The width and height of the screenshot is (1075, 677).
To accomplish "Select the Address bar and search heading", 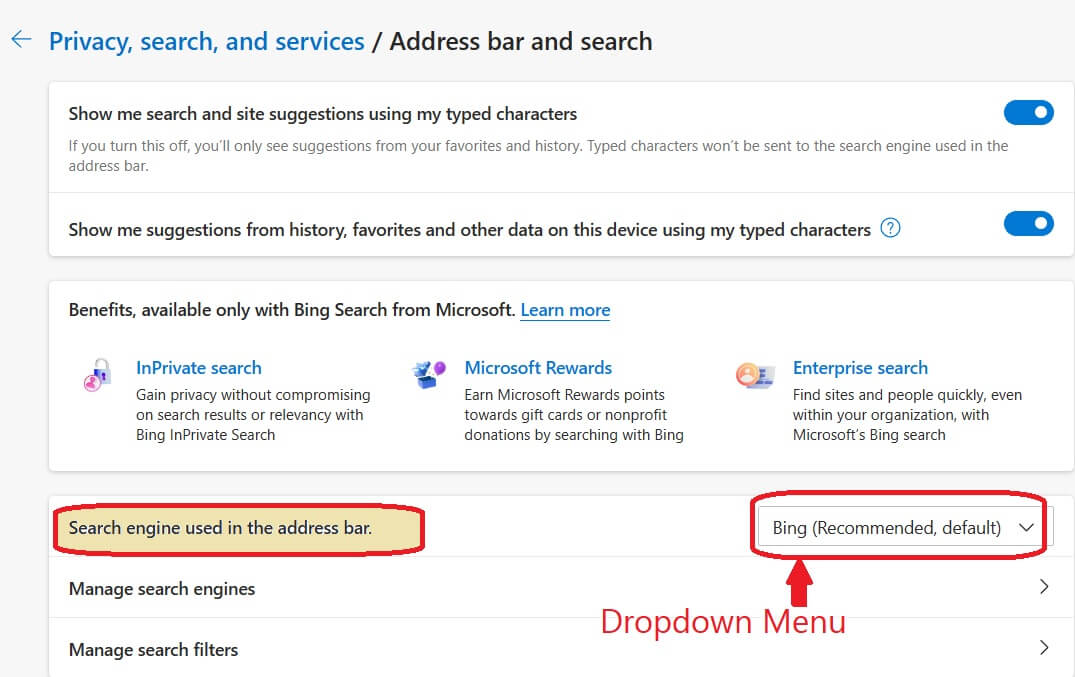I will (520, 42).
